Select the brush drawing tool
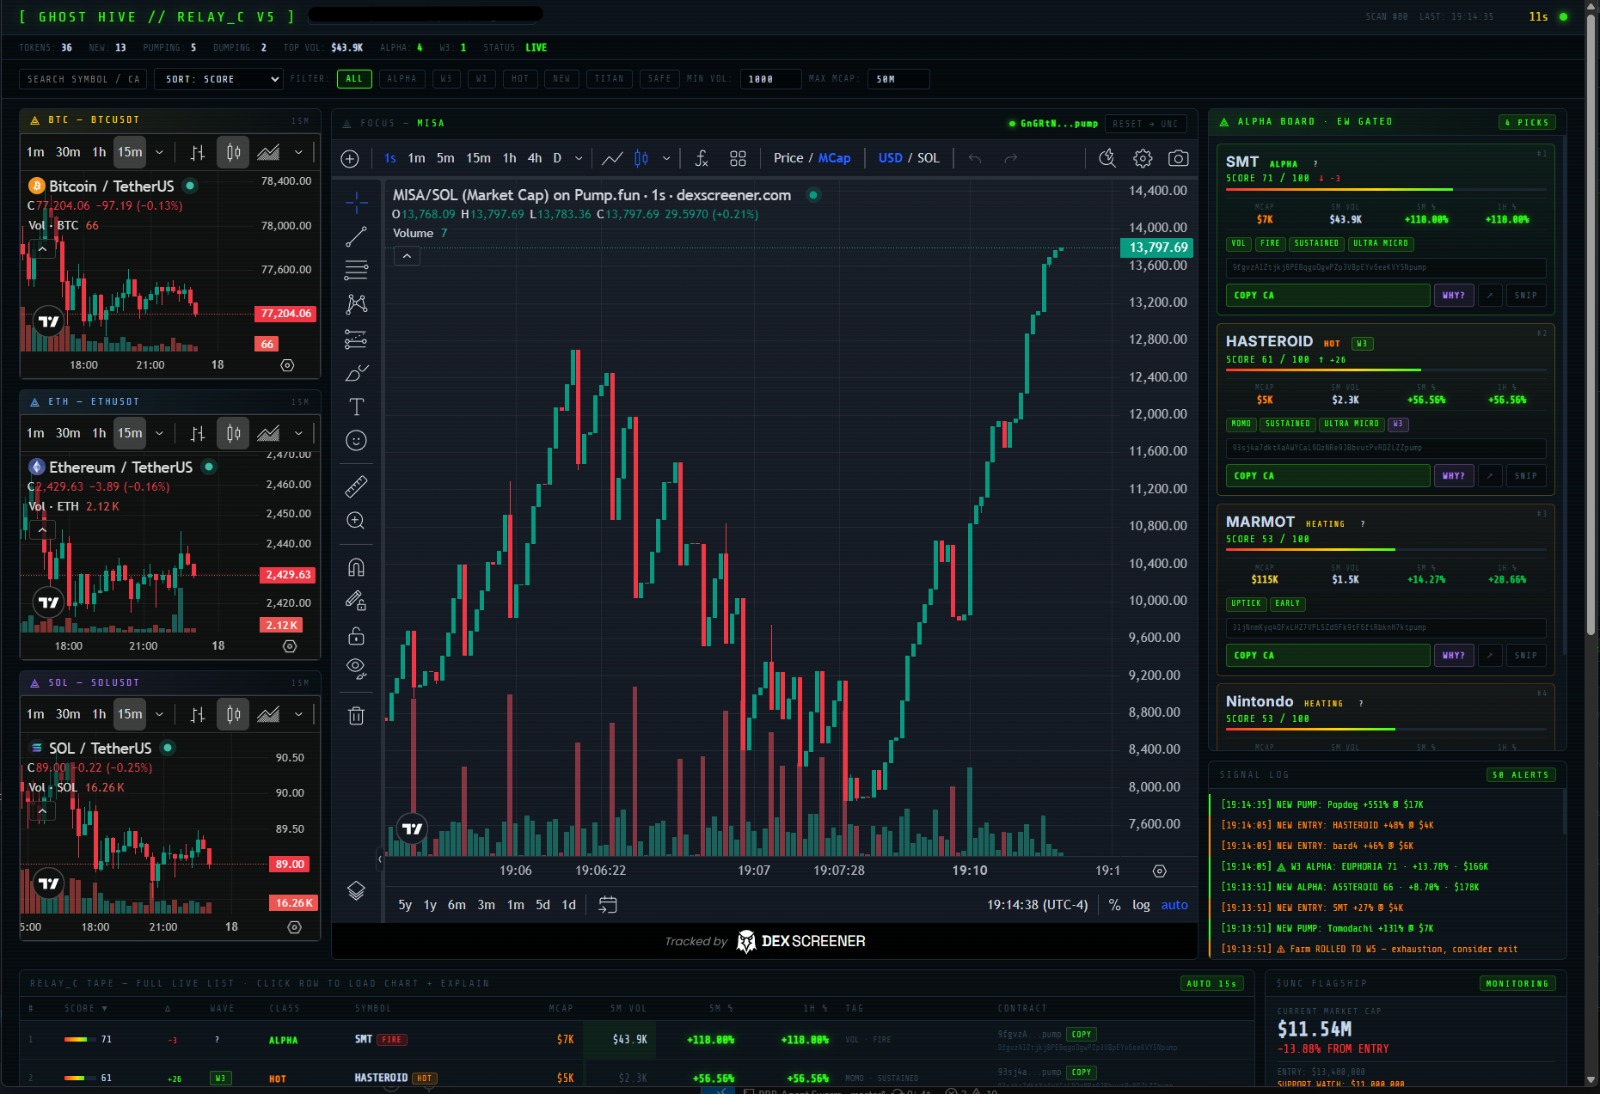The width and height of the screenshot is (1600, 1094). coord(356,373)
